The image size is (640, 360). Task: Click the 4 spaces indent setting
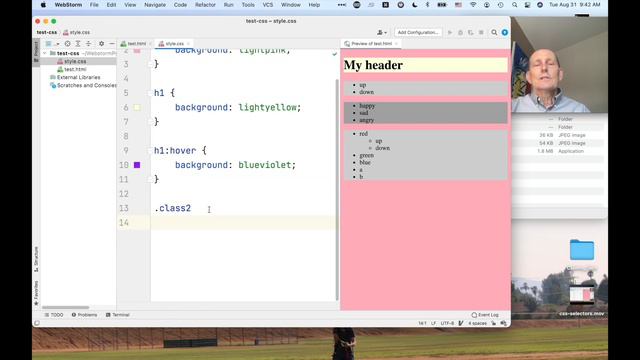click(x=477, y=323)
